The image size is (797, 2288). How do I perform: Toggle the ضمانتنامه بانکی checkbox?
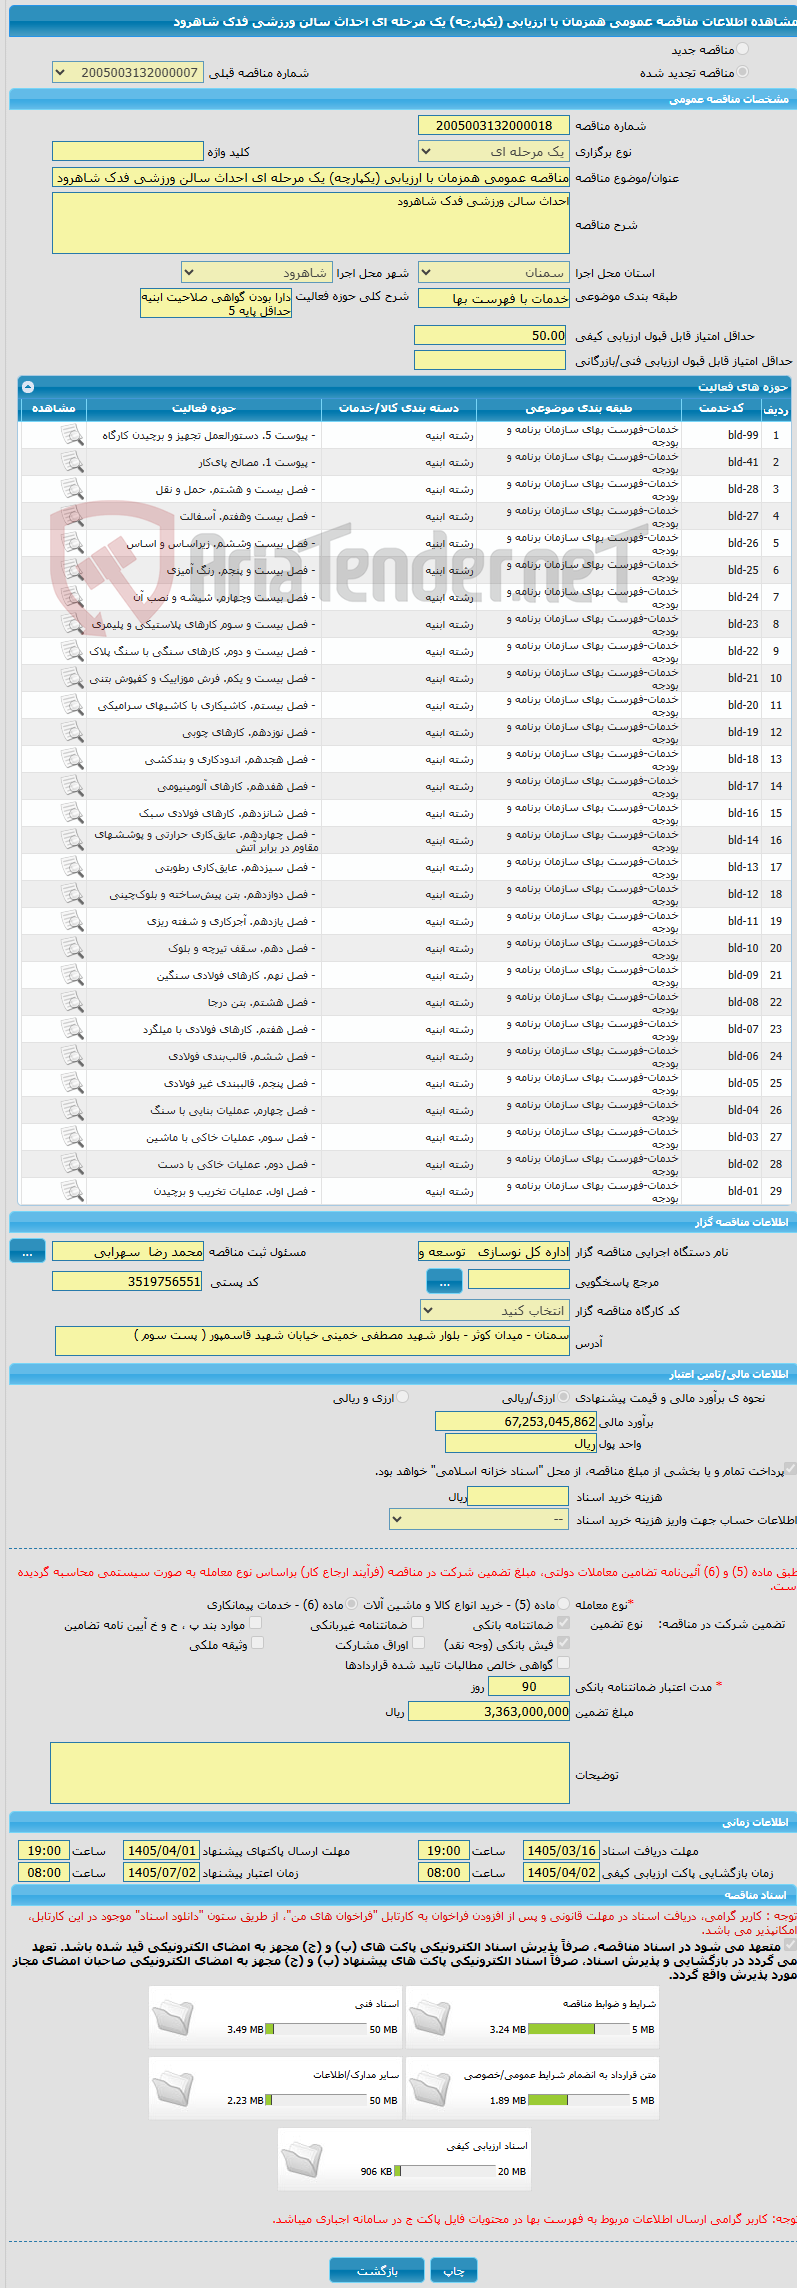point(563,1623)
